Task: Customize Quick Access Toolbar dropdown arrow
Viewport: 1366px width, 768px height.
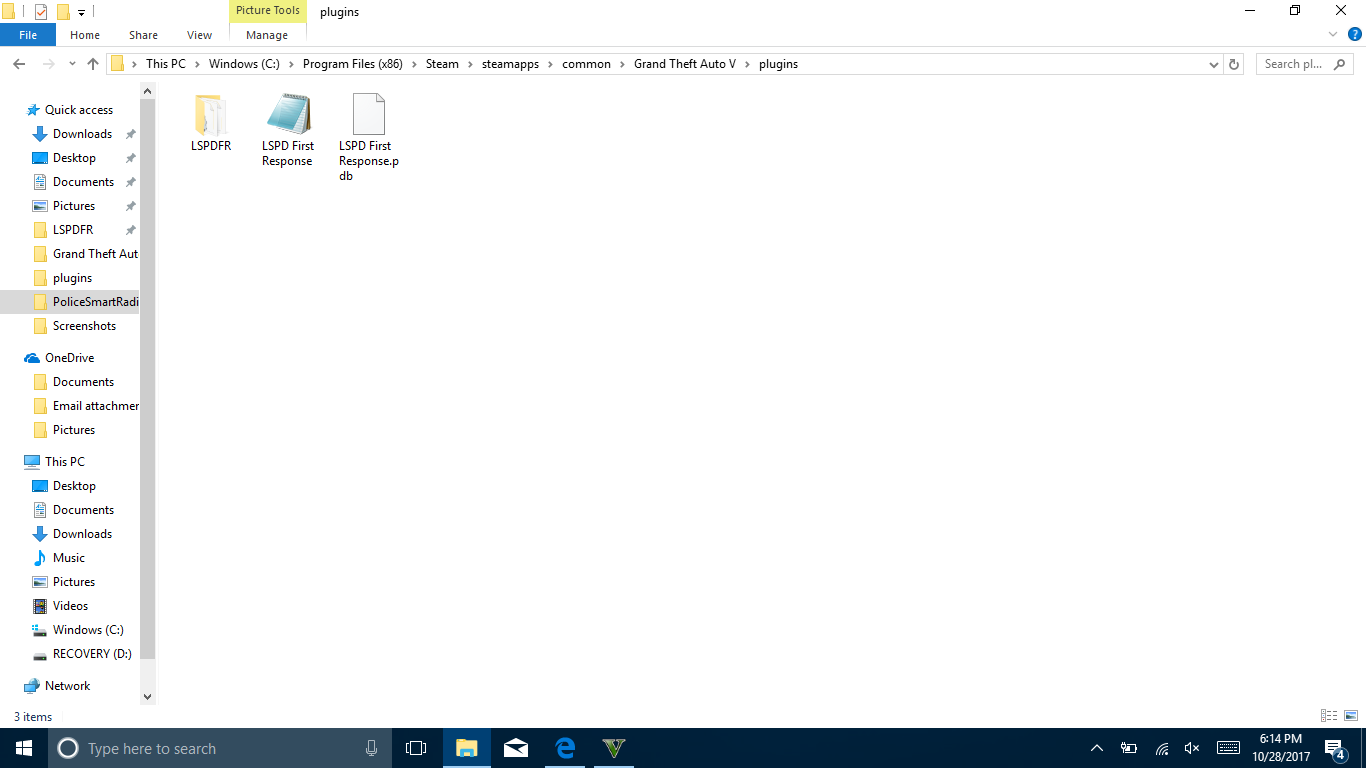Action: pyautogui.click(x=81, y=12)
